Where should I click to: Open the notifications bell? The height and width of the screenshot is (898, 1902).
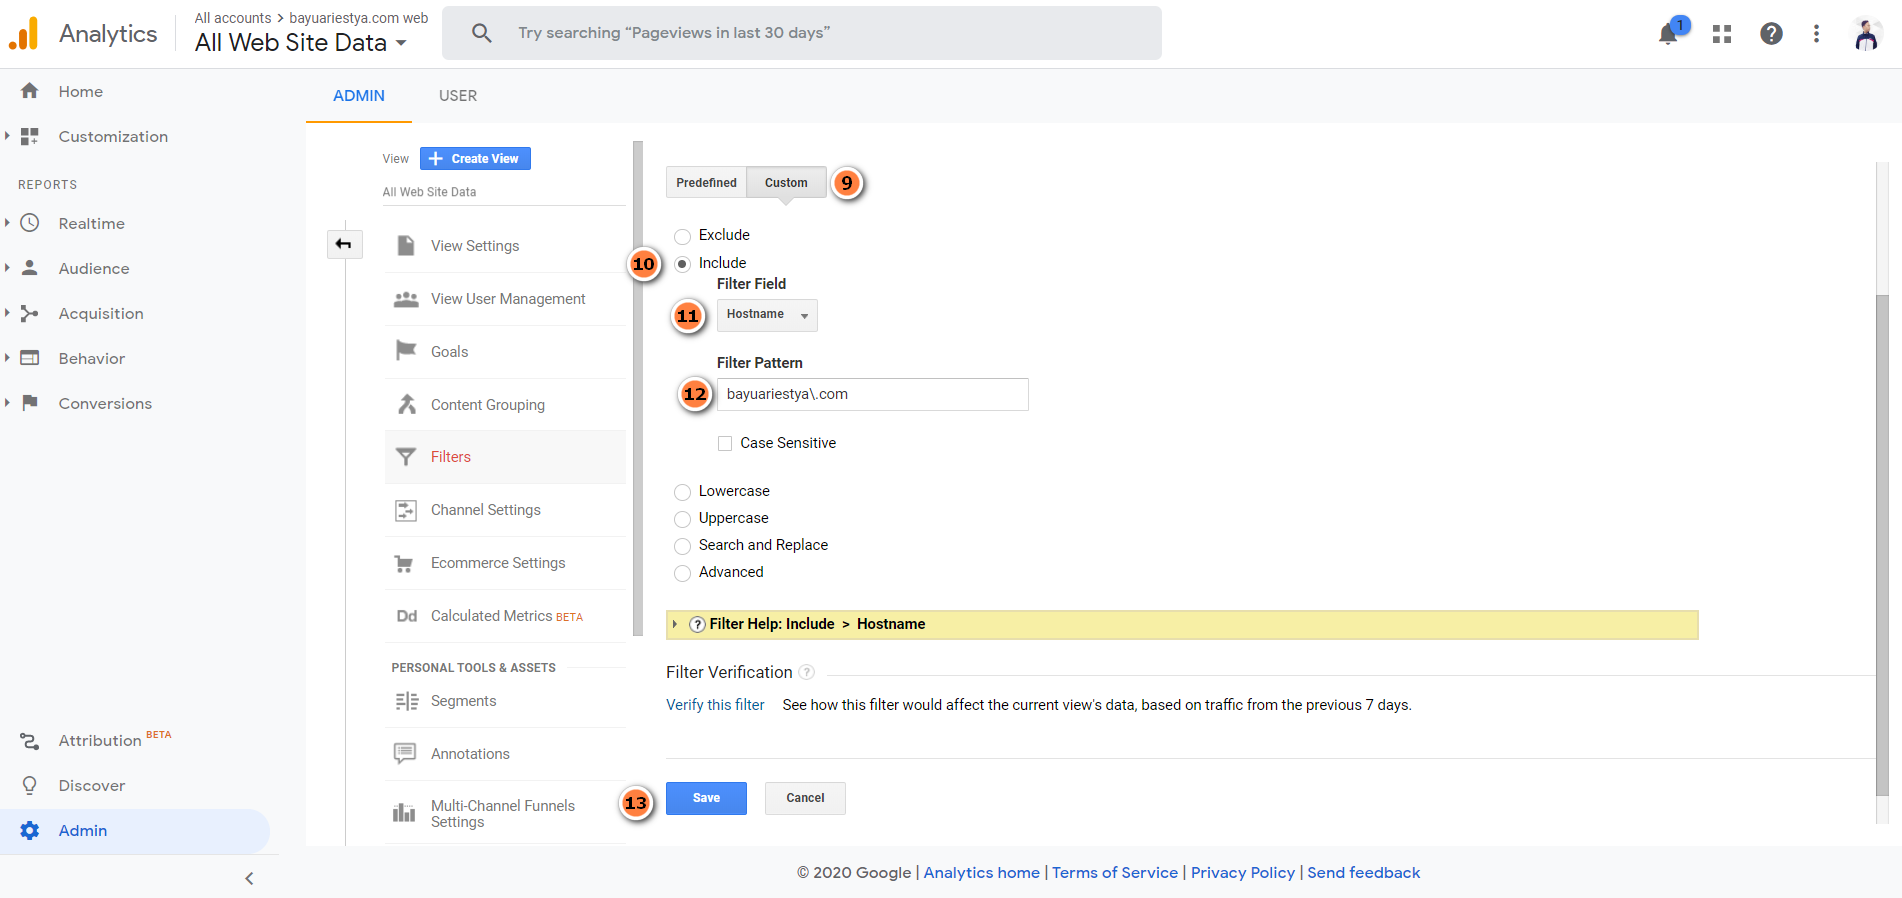[1668, 34]
